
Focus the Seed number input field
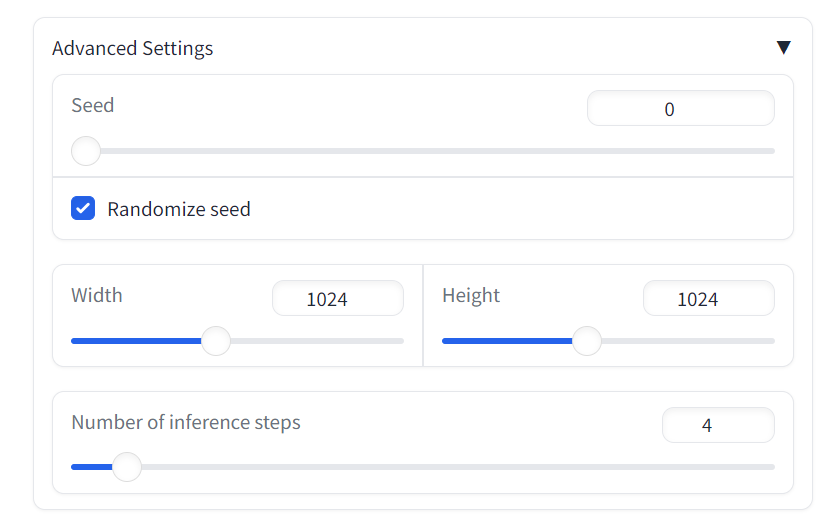click(680, 109)
